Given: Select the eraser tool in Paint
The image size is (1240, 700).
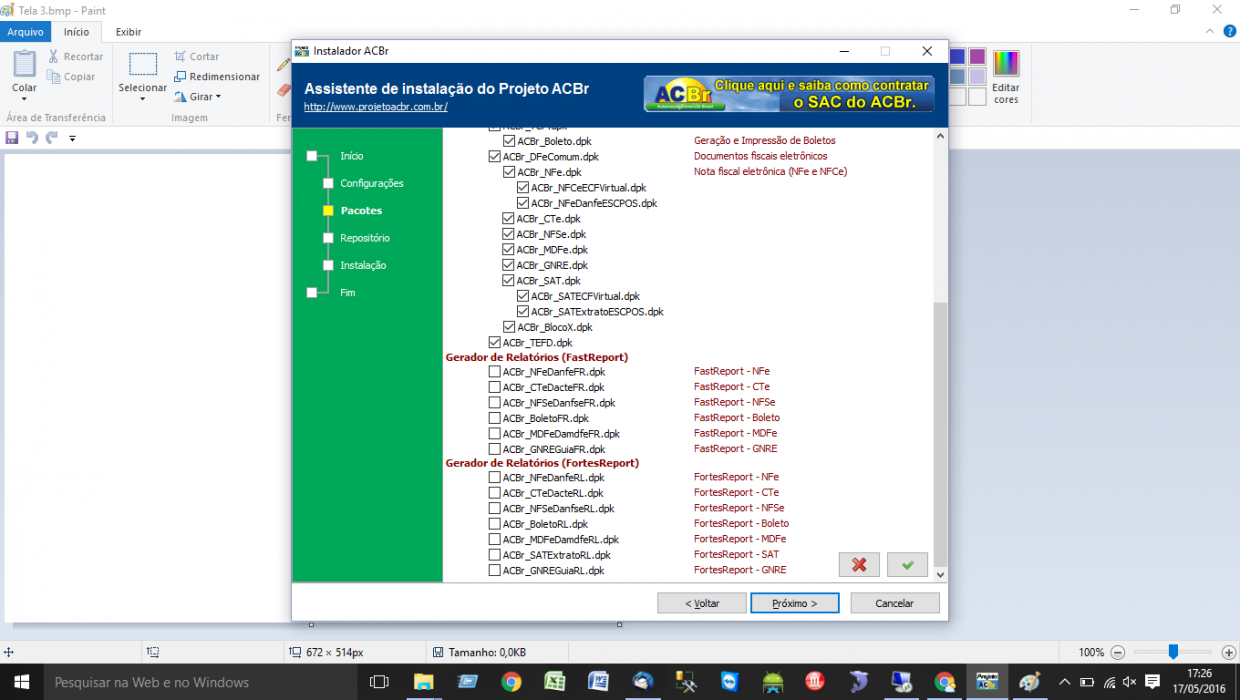Looking at the screenshot, I should [284, 89].
